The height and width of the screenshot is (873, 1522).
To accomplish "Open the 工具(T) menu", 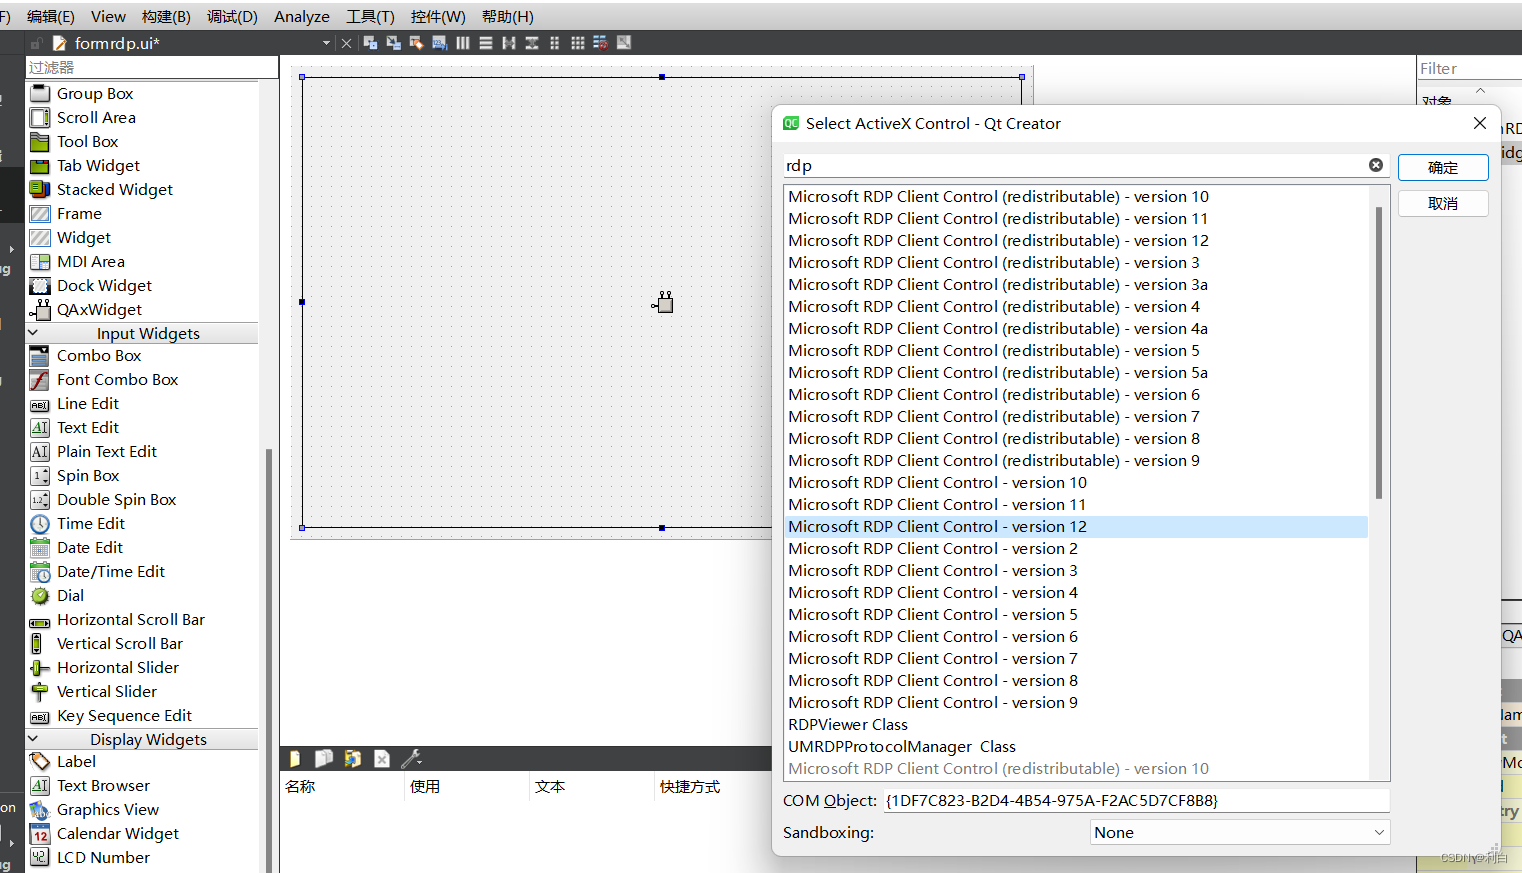I will pyautogui.click(x=370, y=17).
